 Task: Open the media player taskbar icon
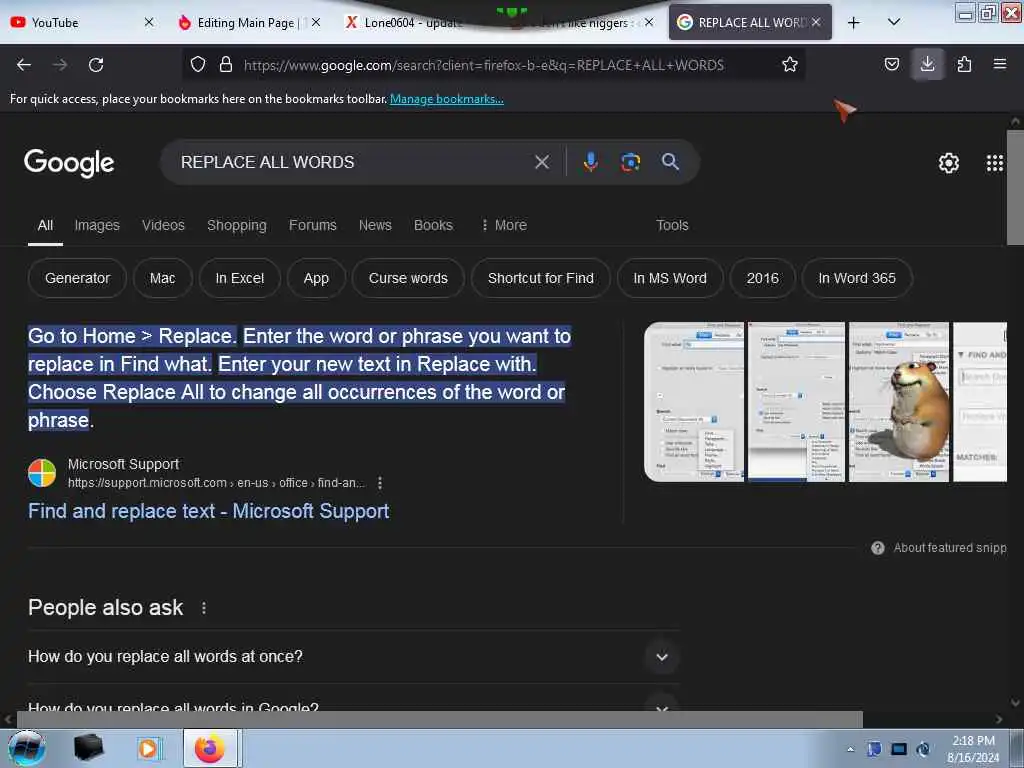tap(149, 748)
